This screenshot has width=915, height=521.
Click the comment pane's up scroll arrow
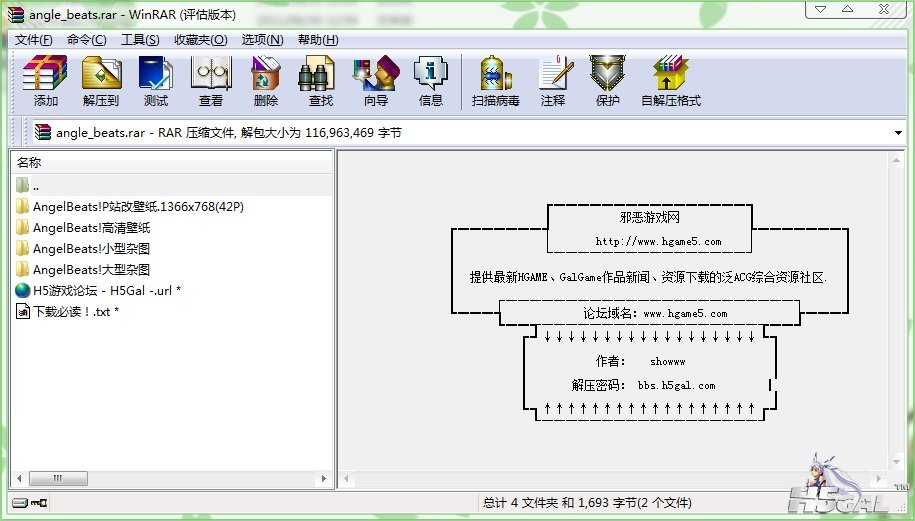point(897,159)
